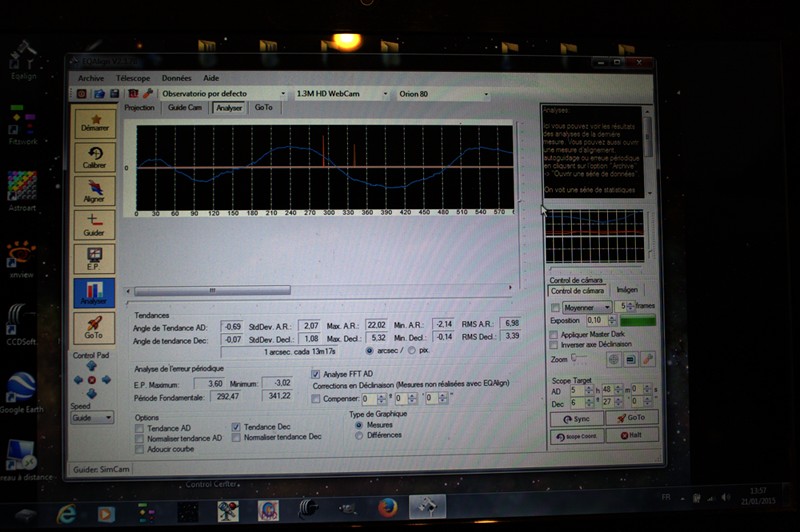Enable Adoucir courbe checkbox
The height and width of the screenshot is (532, 800).
139,449
